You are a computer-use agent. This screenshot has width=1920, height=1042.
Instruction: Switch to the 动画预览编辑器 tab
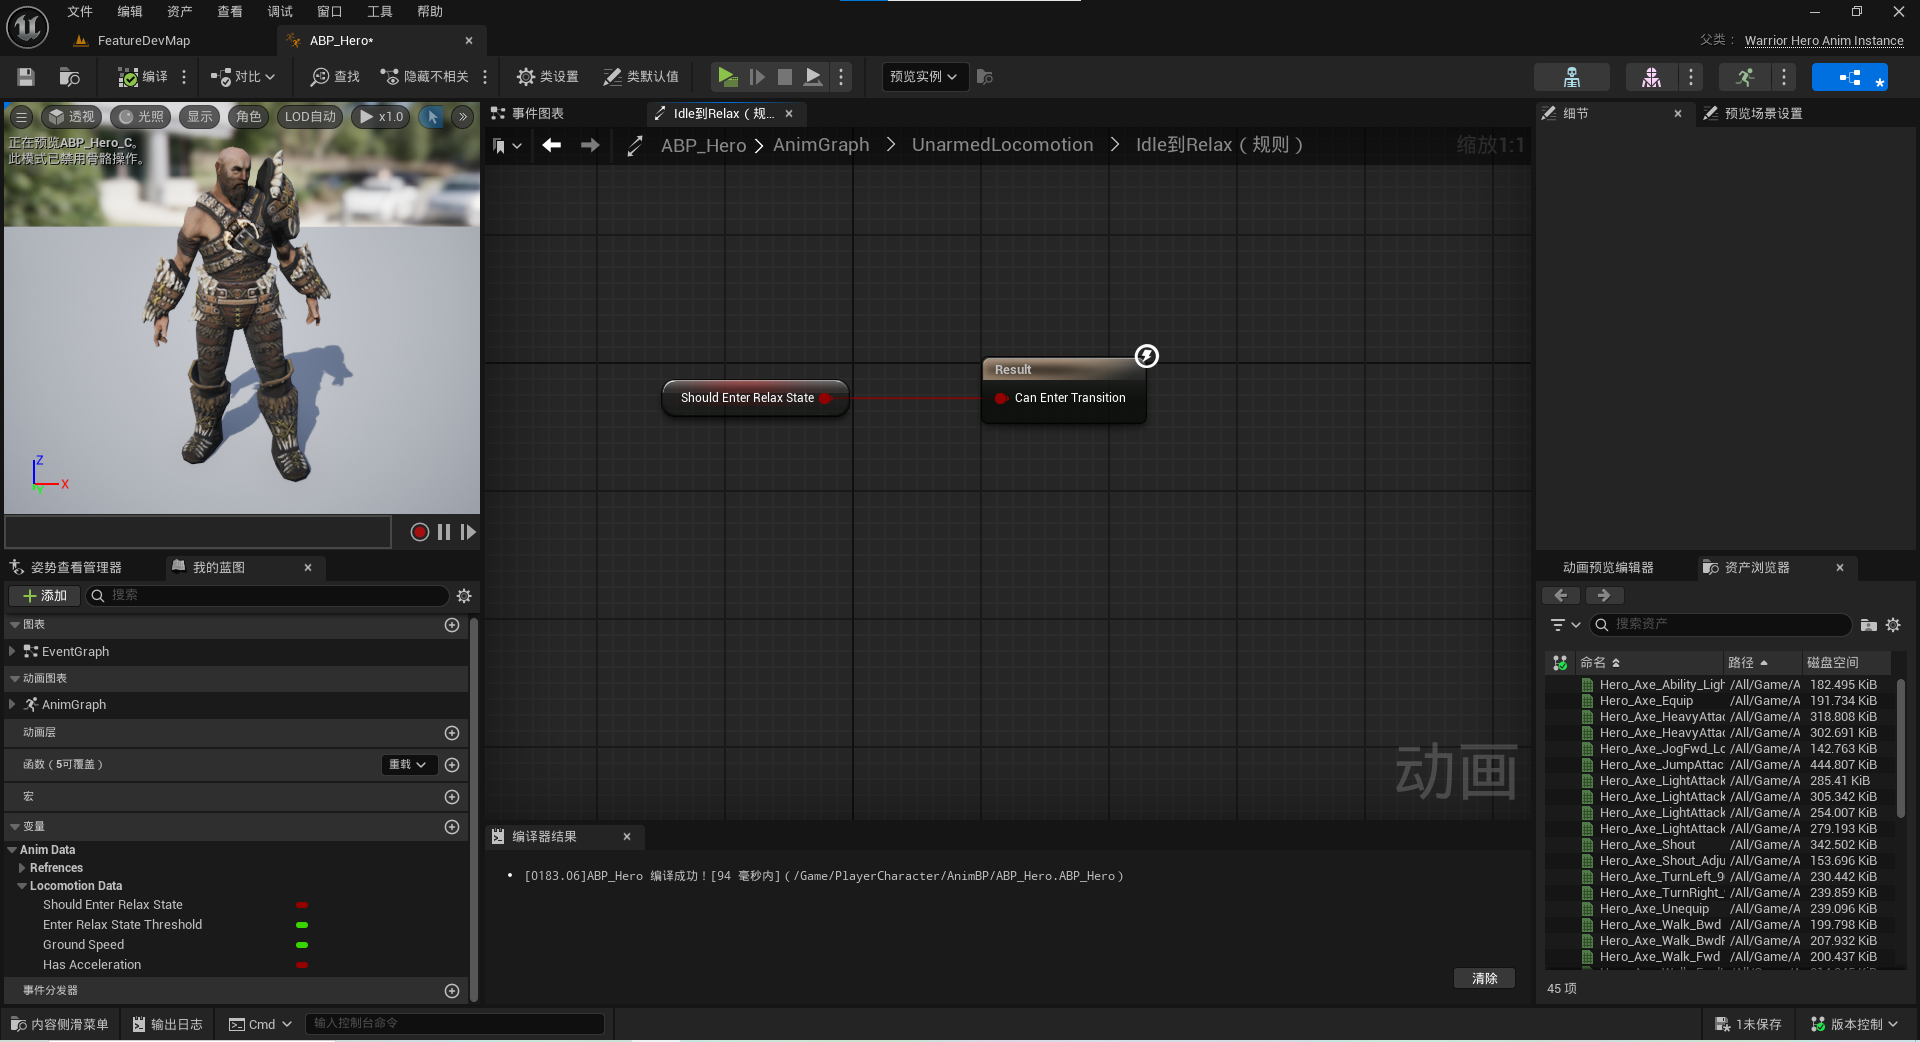[x=1608, y=567]
